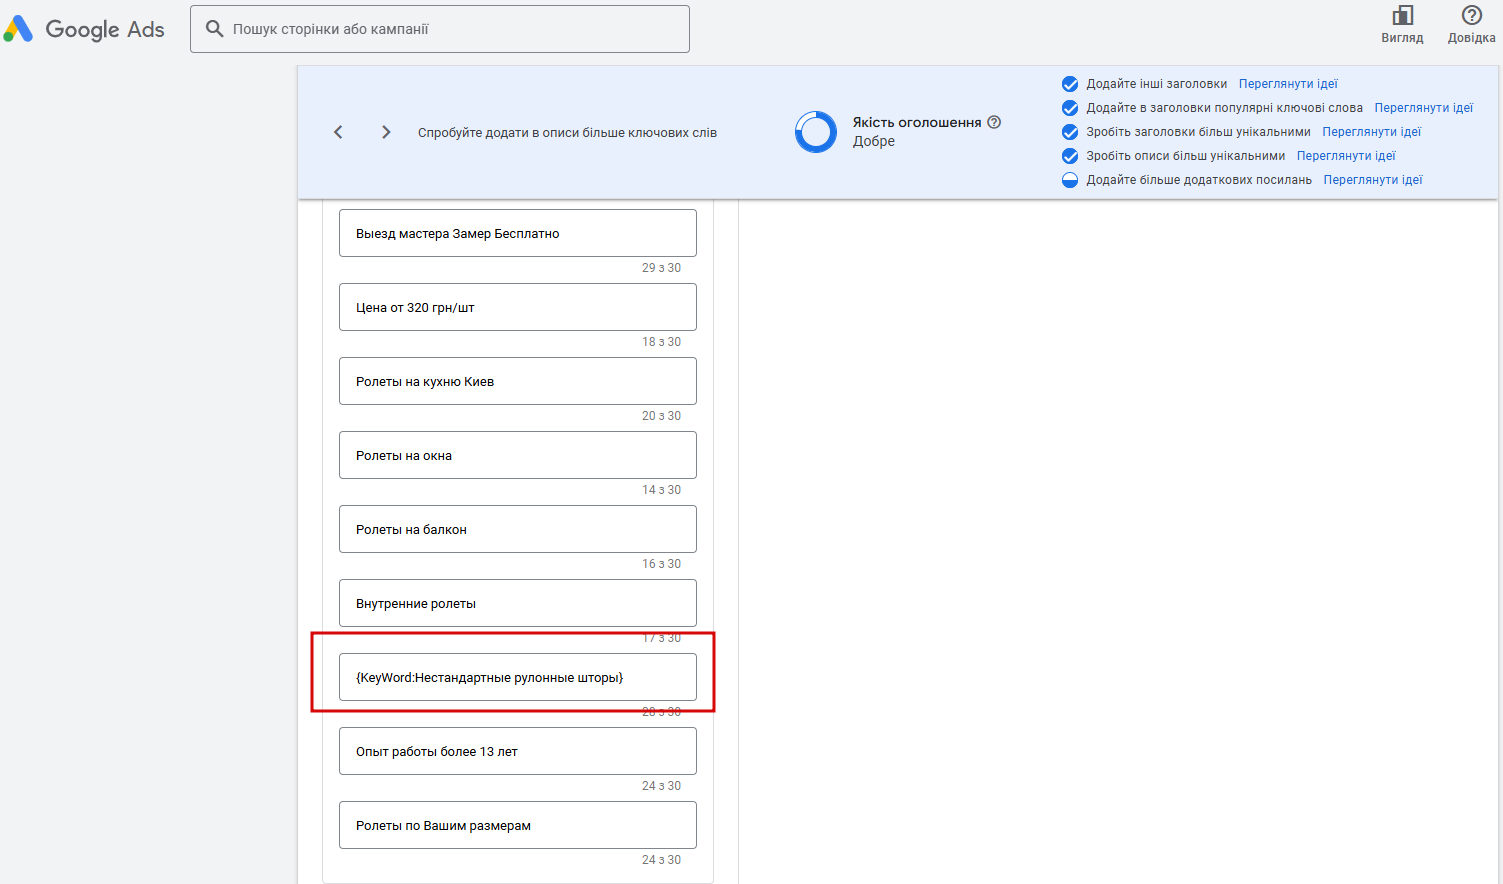Click the Добре quality rating text
Viewport: 1503px width, 884px height.
[874, 141]
